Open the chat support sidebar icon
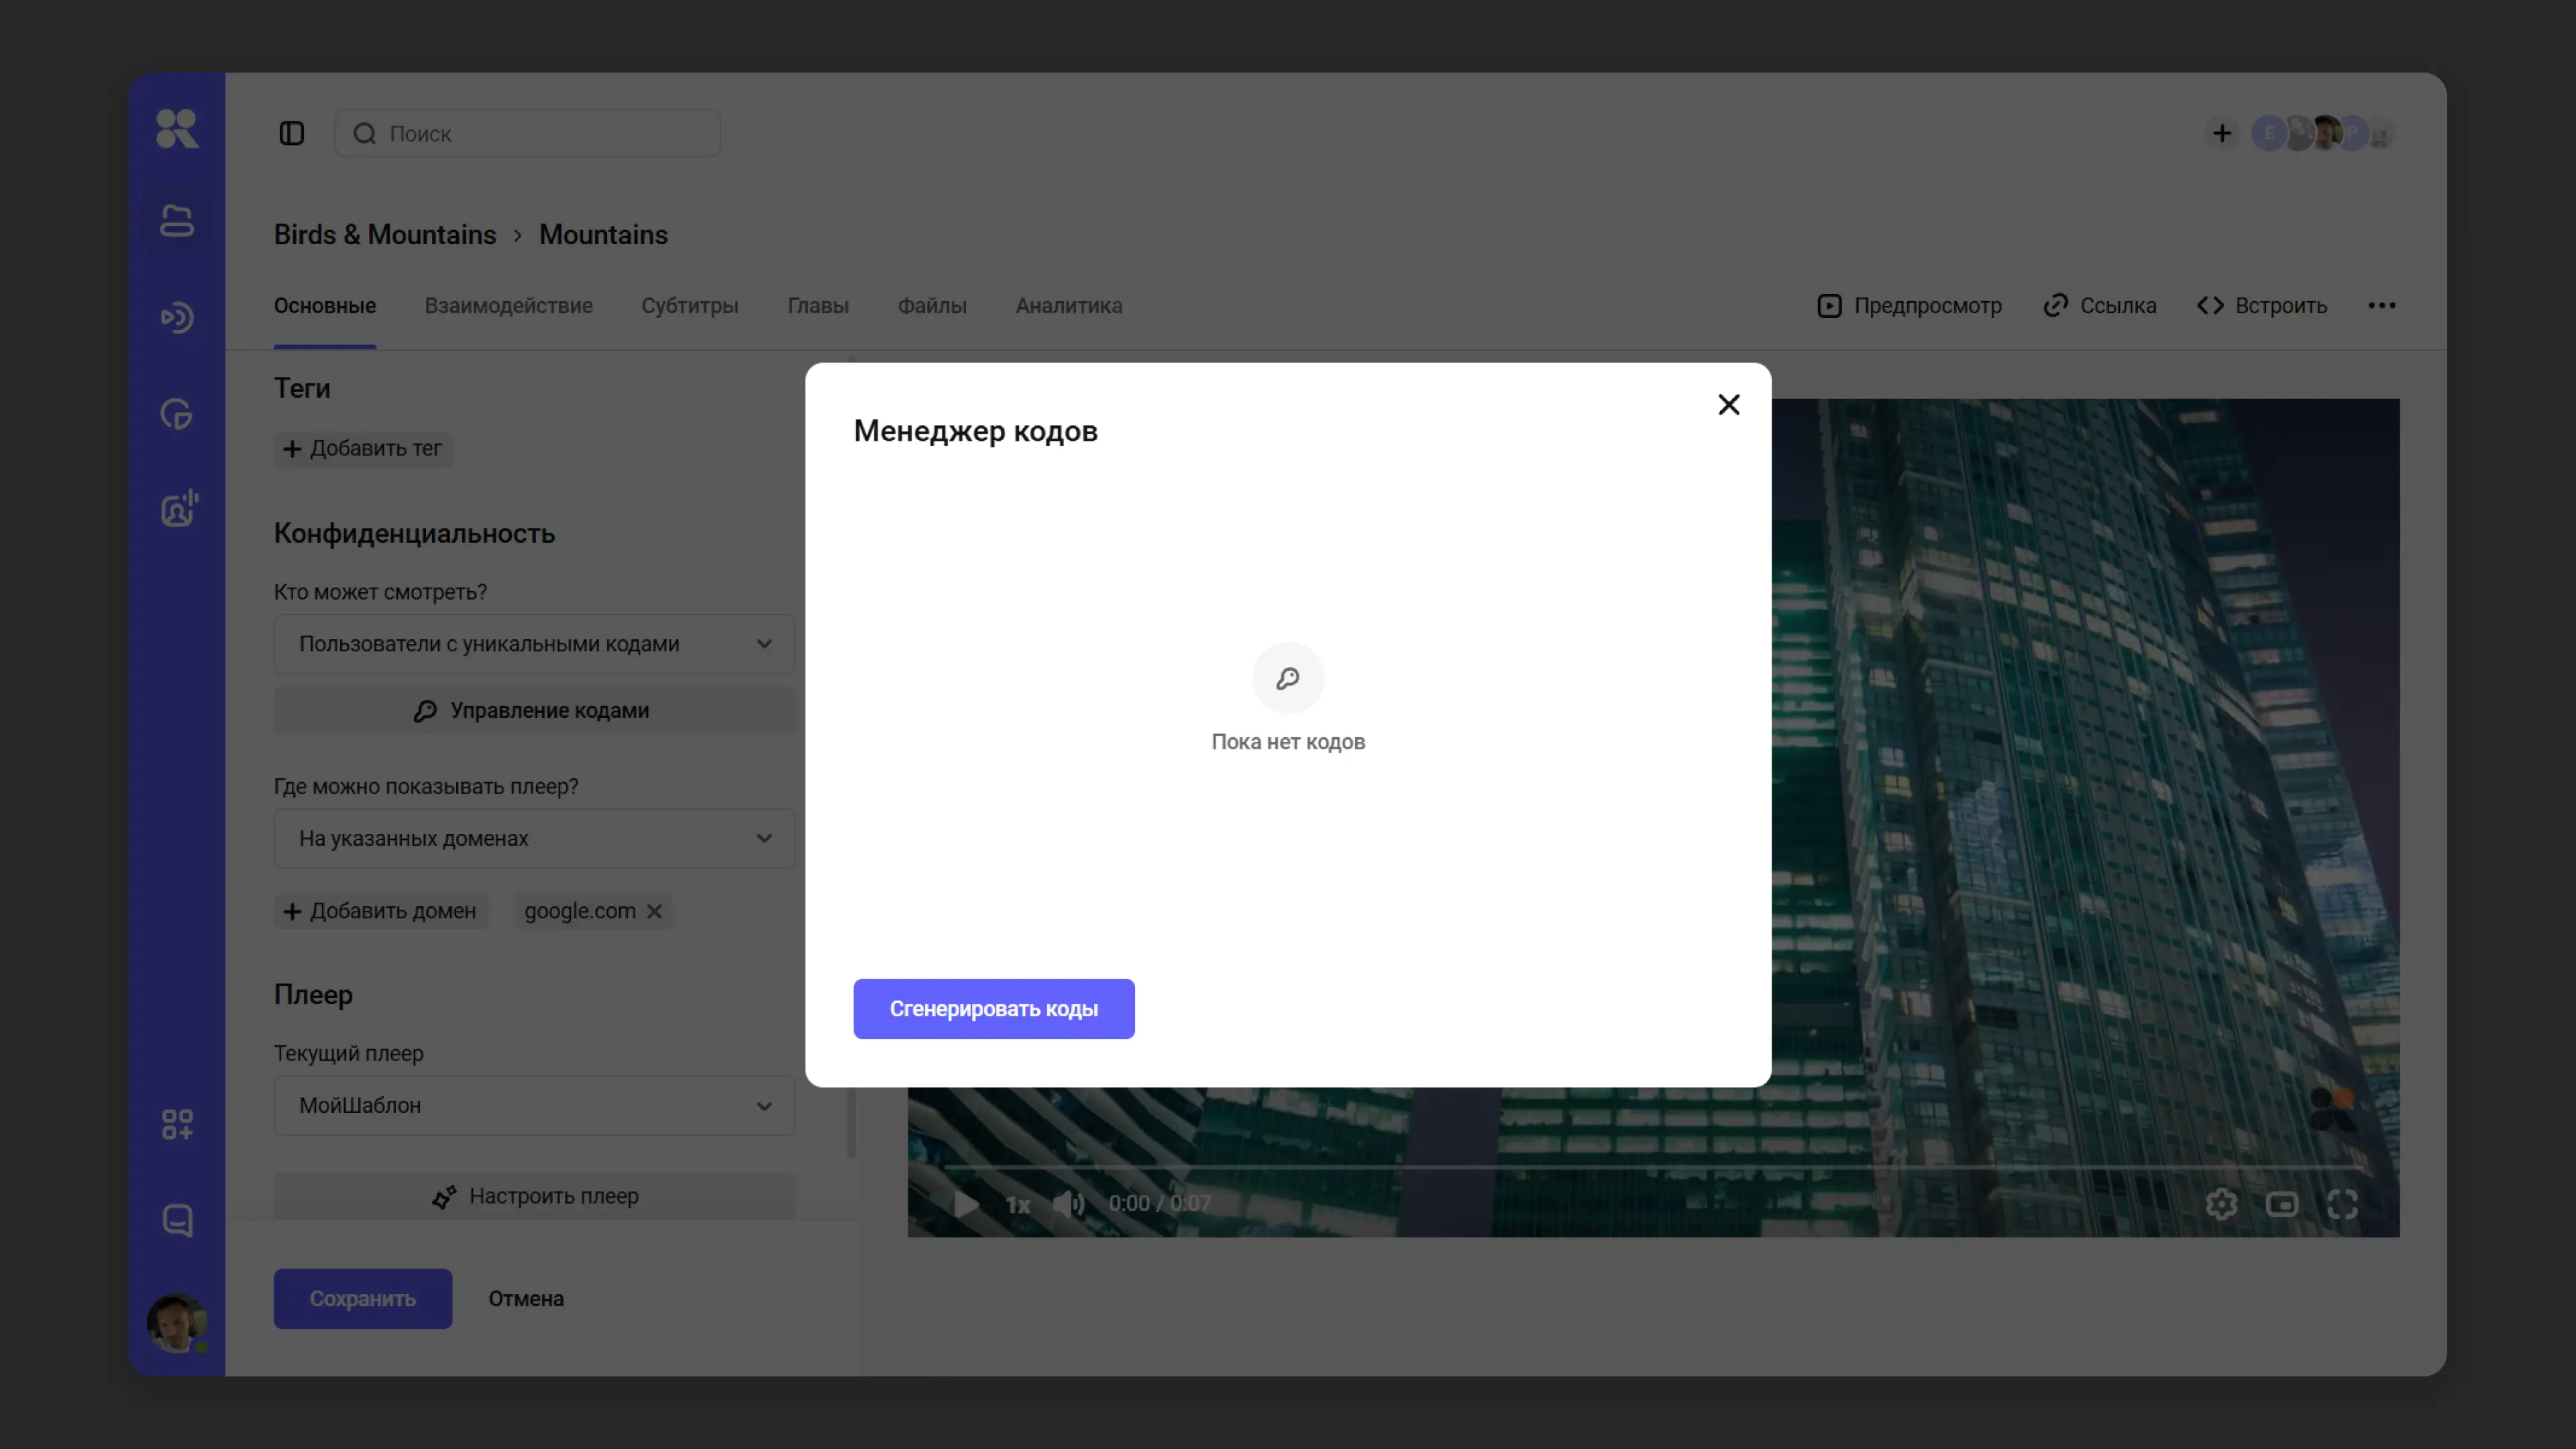The image size is (2576, 1449). point(177,1220)
